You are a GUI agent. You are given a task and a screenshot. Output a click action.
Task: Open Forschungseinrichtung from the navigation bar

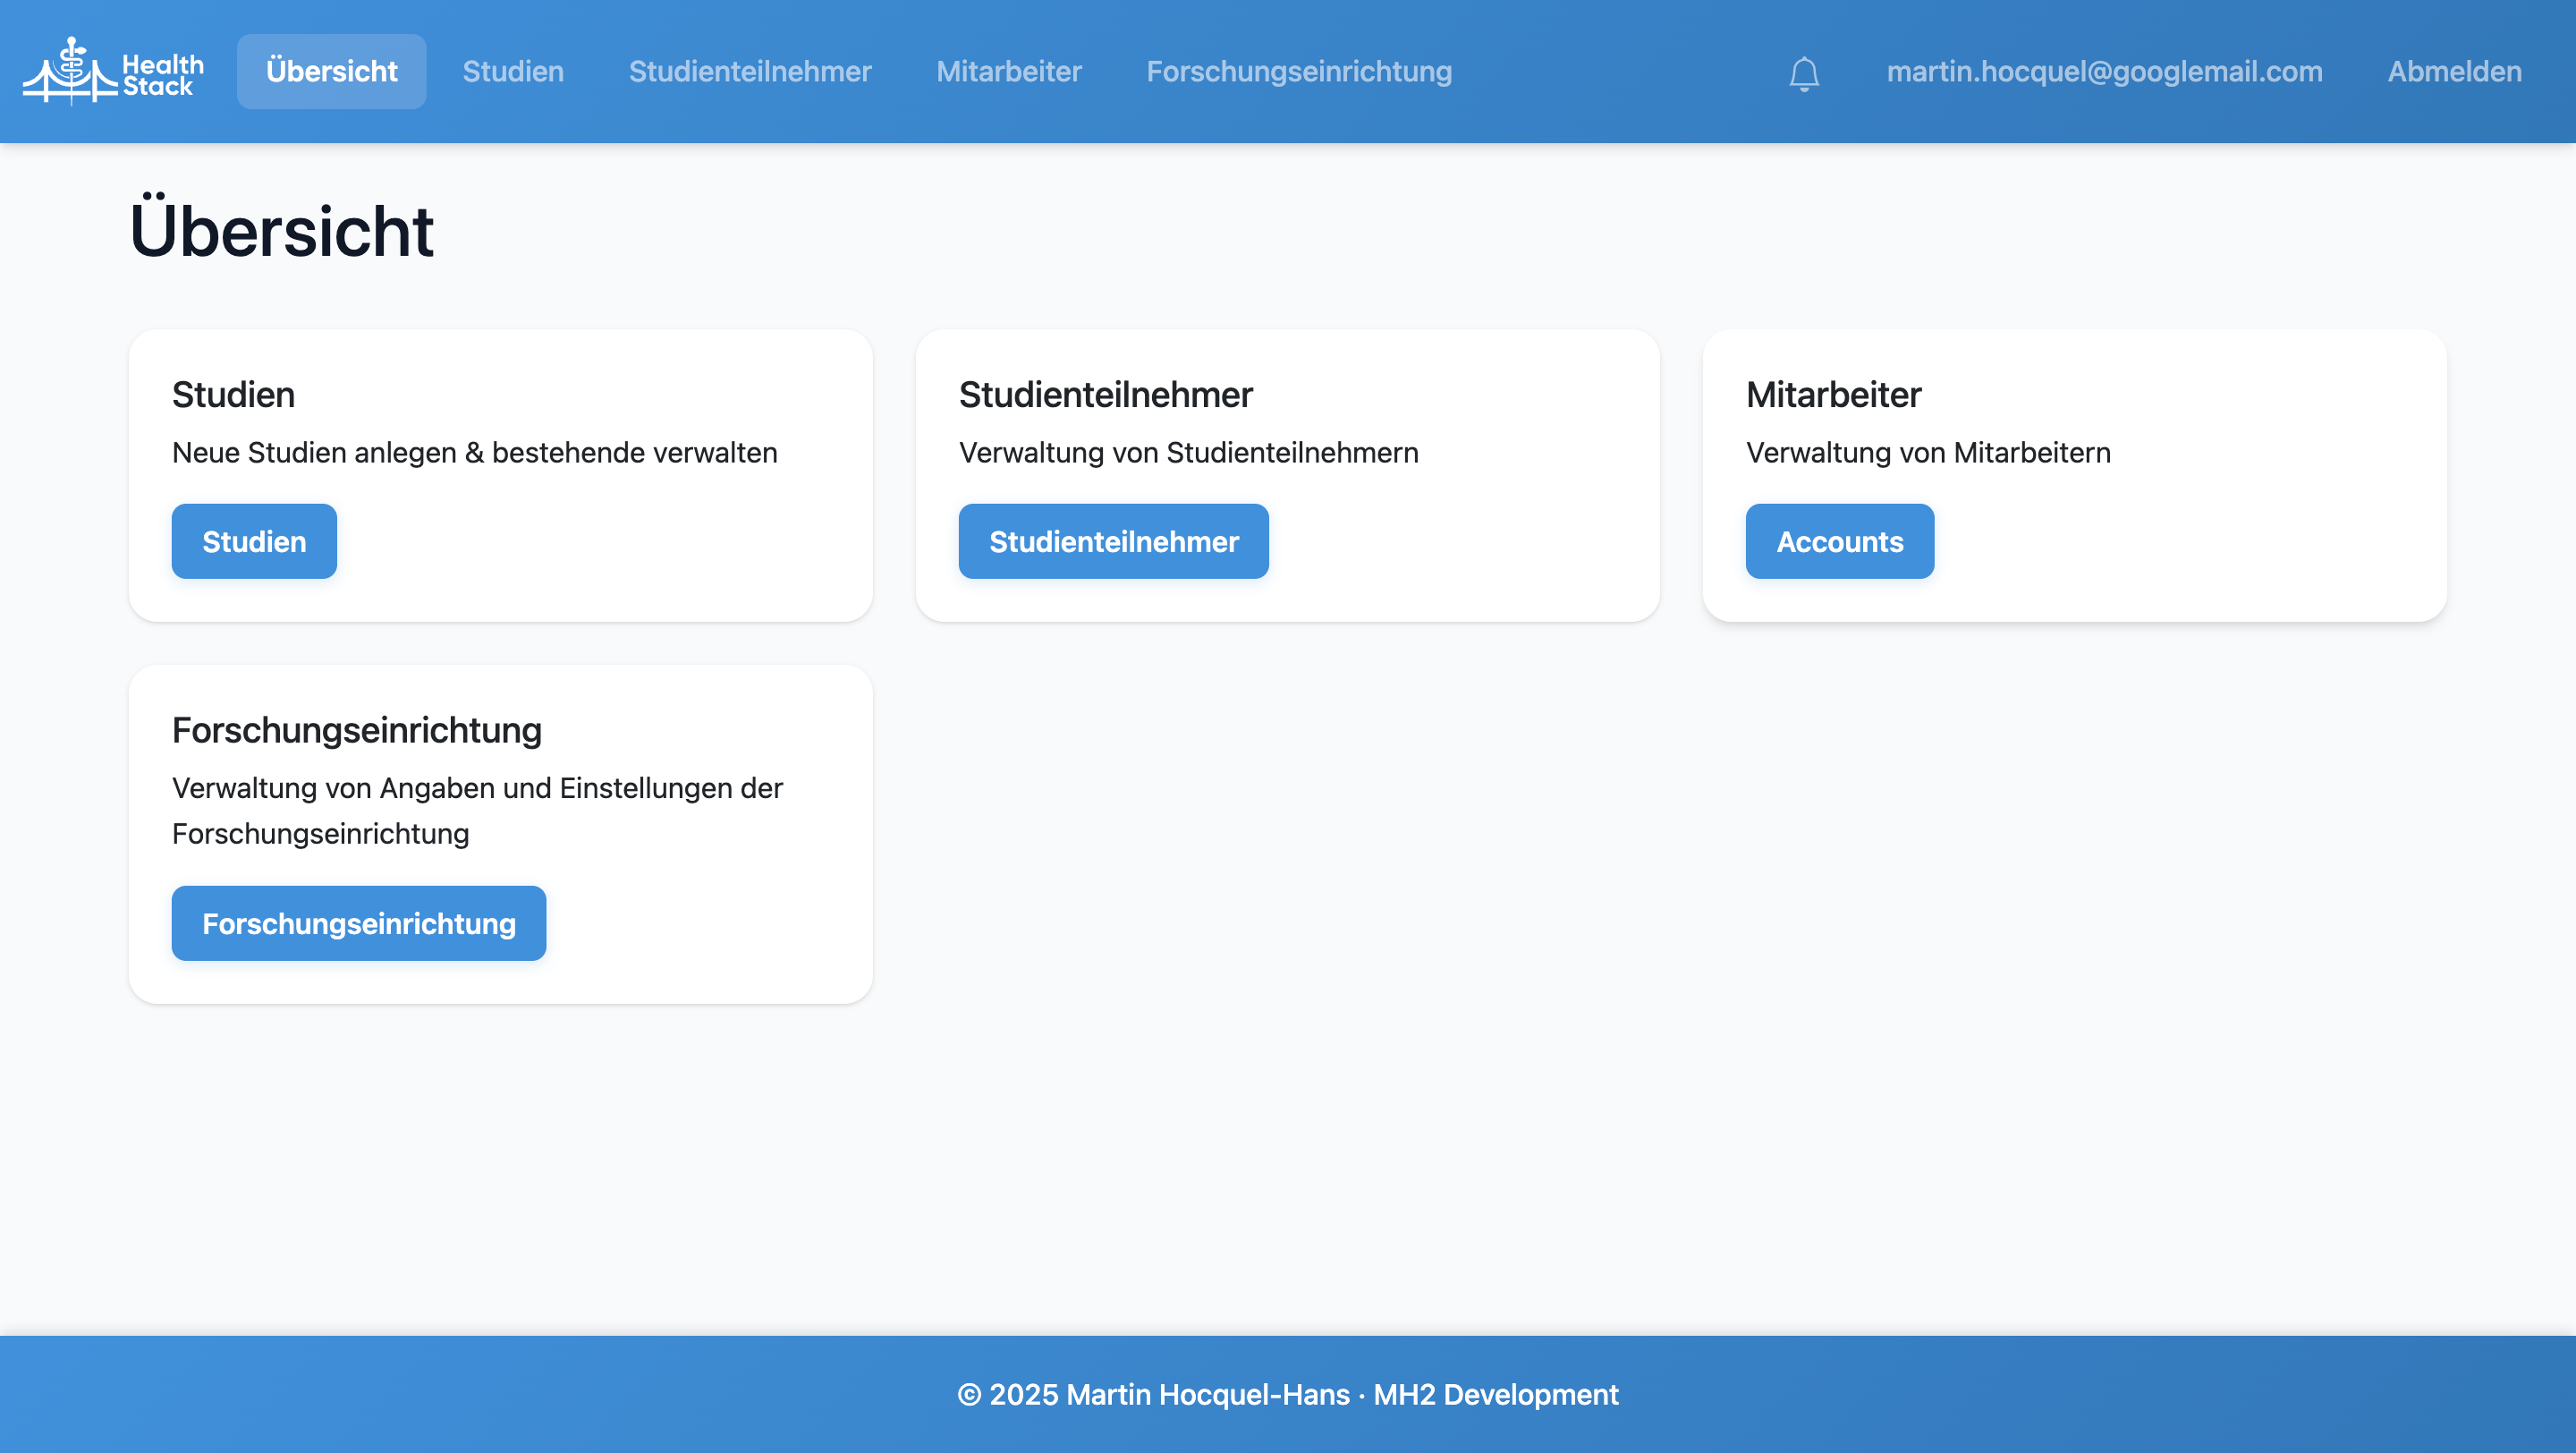coord(1298,71)
